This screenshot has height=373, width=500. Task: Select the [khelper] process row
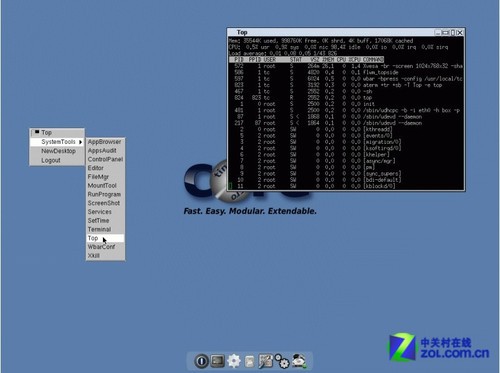[x=346, y=155]
